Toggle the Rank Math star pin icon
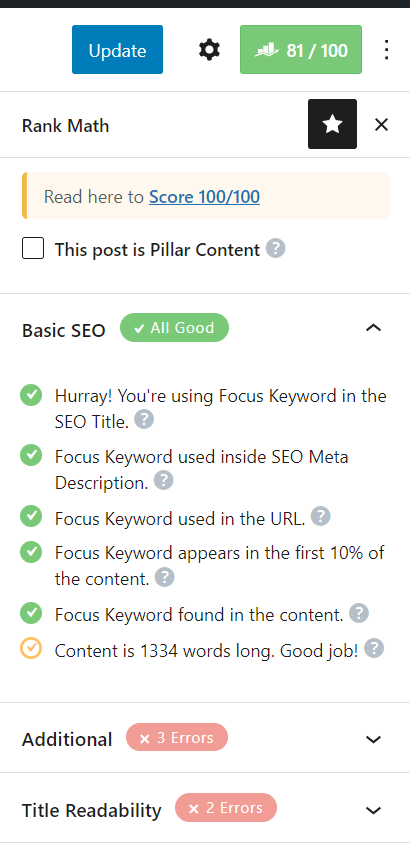This screenshot has width=410, height=855. click(333, 124)
